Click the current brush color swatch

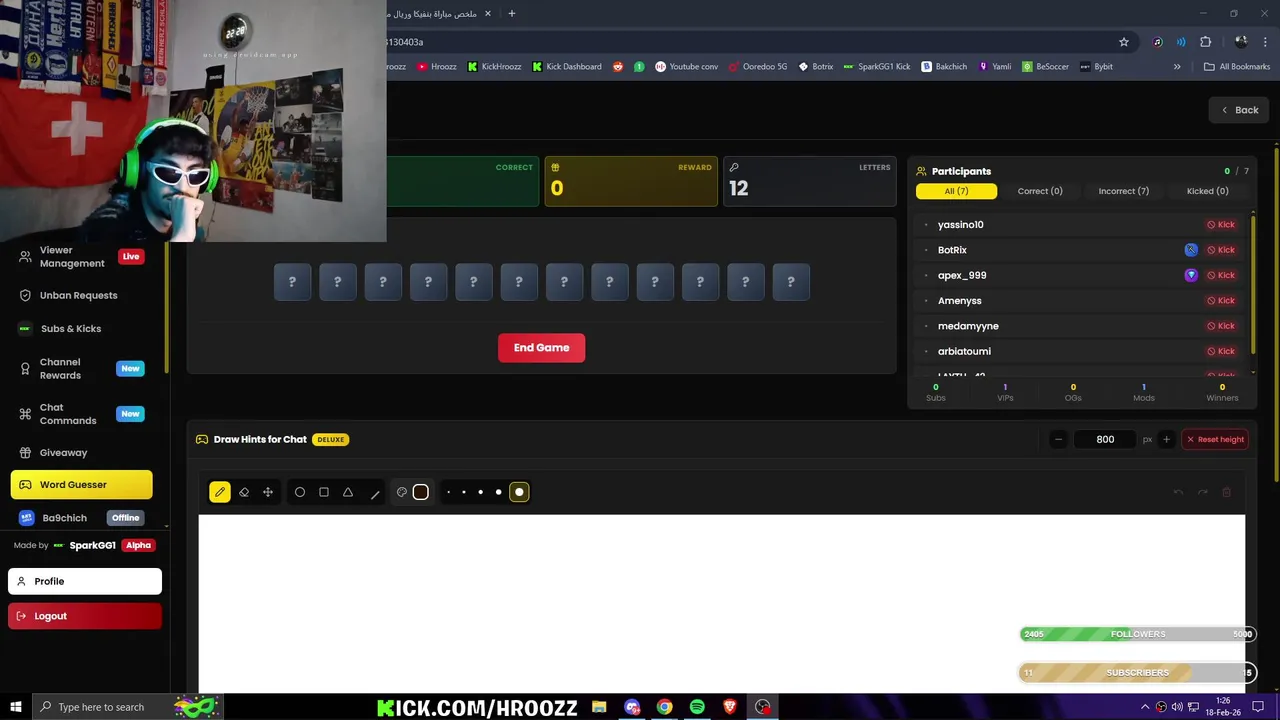pyautogui.click(x=421, y=492)
